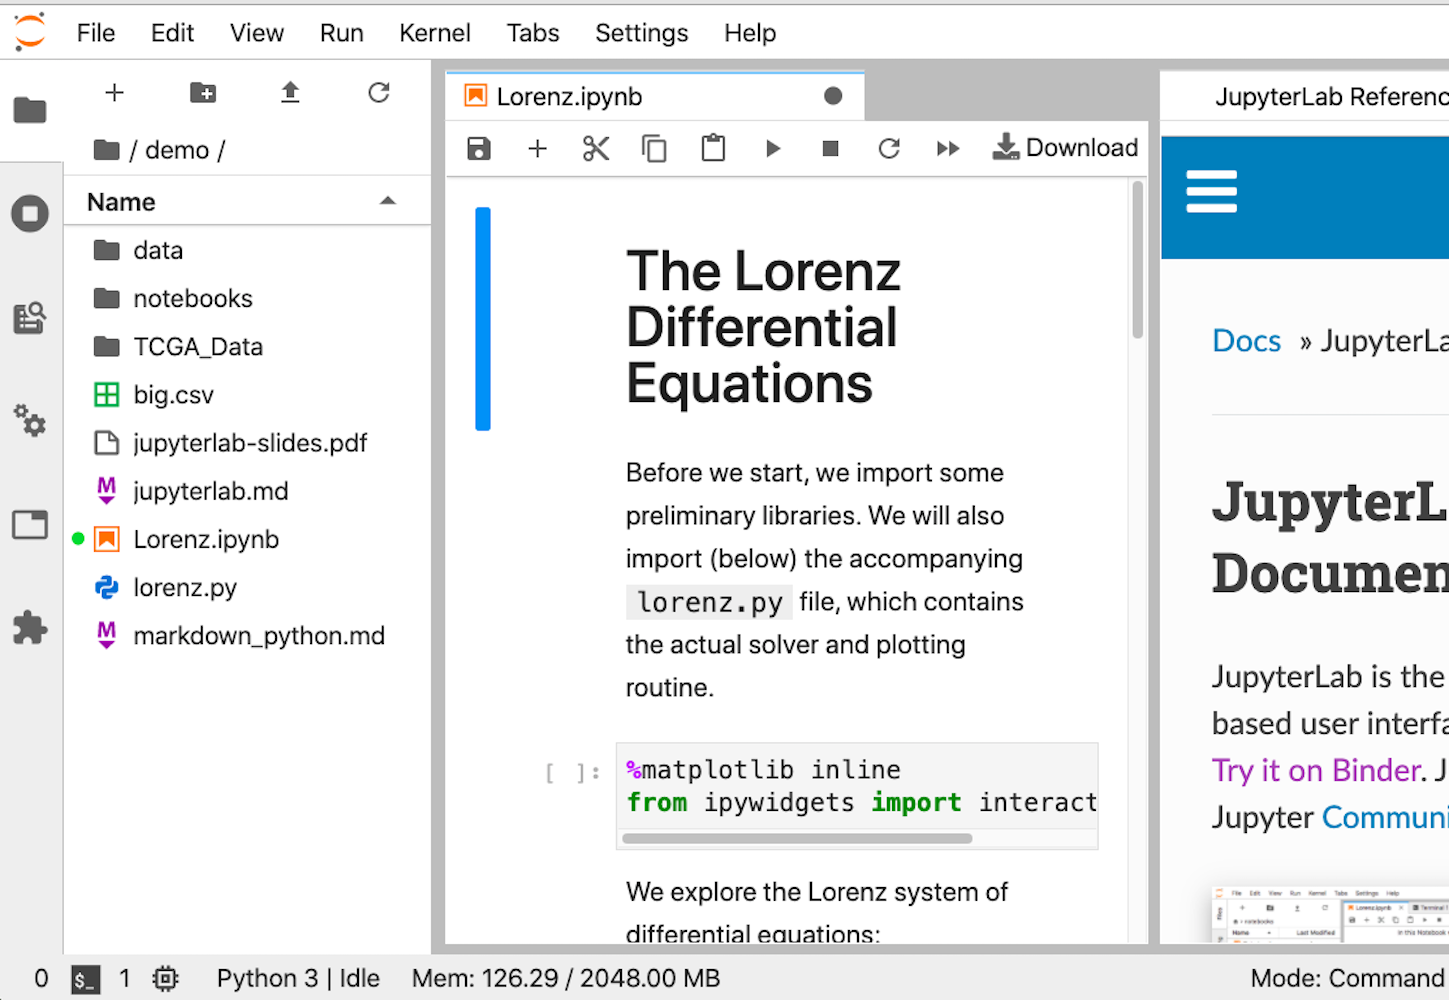Open the demo breadcrumb folder

click(178, 150)
